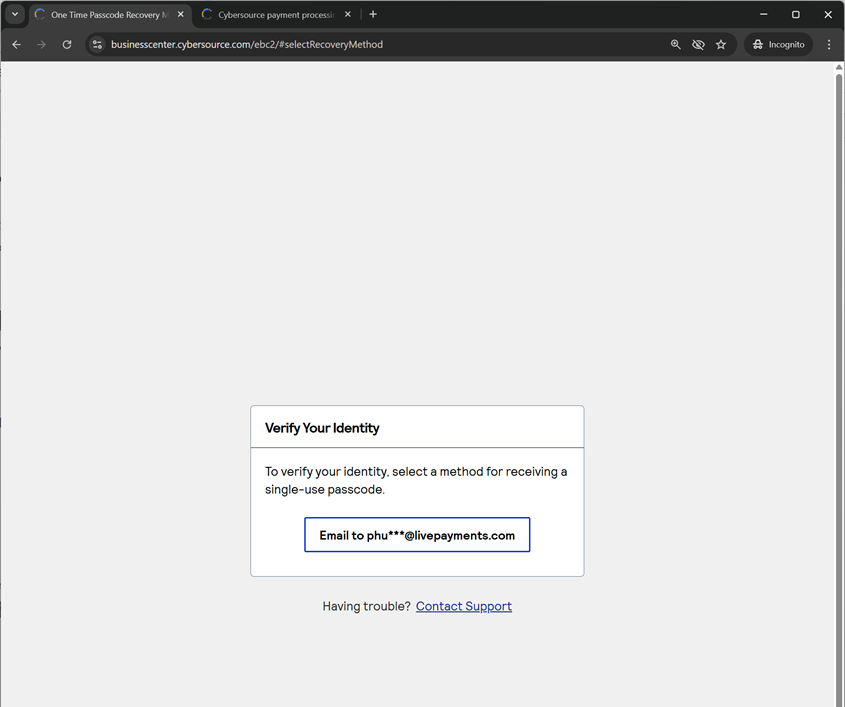Open a new tab with plus button
Screen dimensions: 845x707
coord(373,15)
